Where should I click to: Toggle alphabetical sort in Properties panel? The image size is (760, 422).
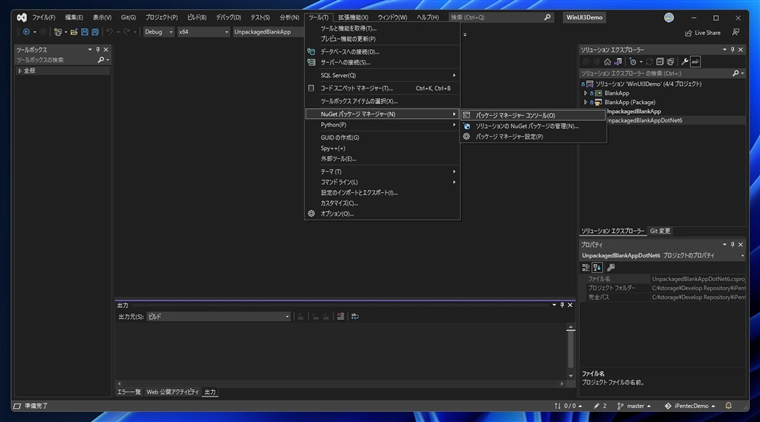pos(597,267)
